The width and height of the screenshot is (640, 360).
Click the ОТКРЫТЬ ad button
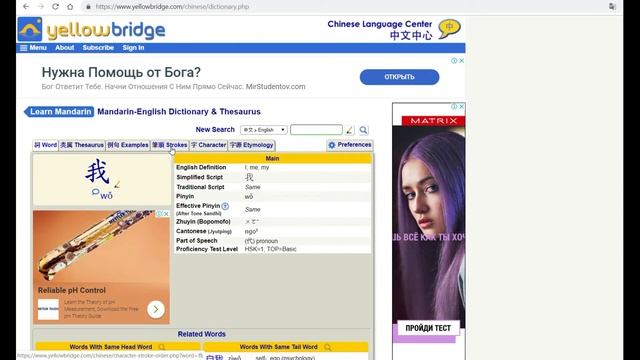399,77
